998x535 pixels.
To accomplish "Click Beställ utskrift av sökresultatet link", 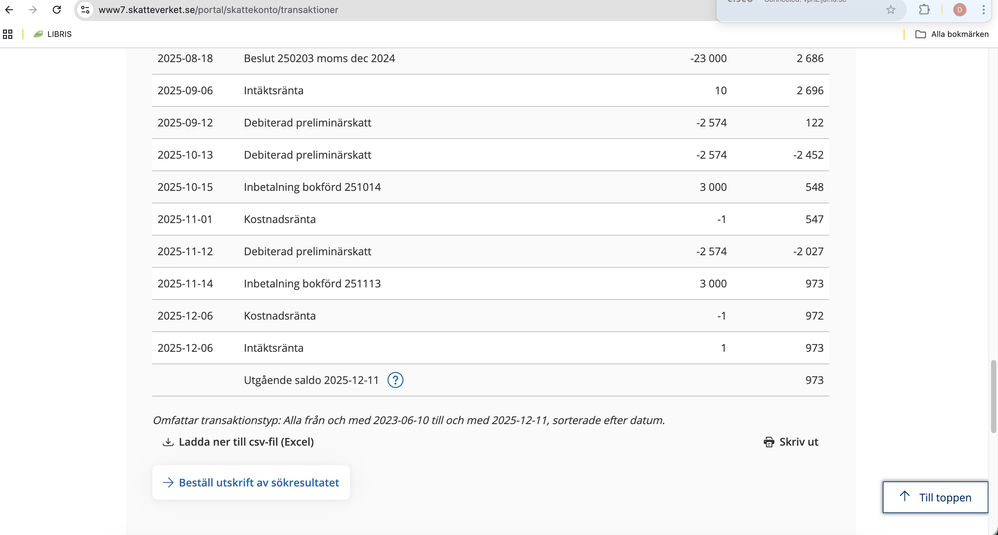I will (251, 483).
